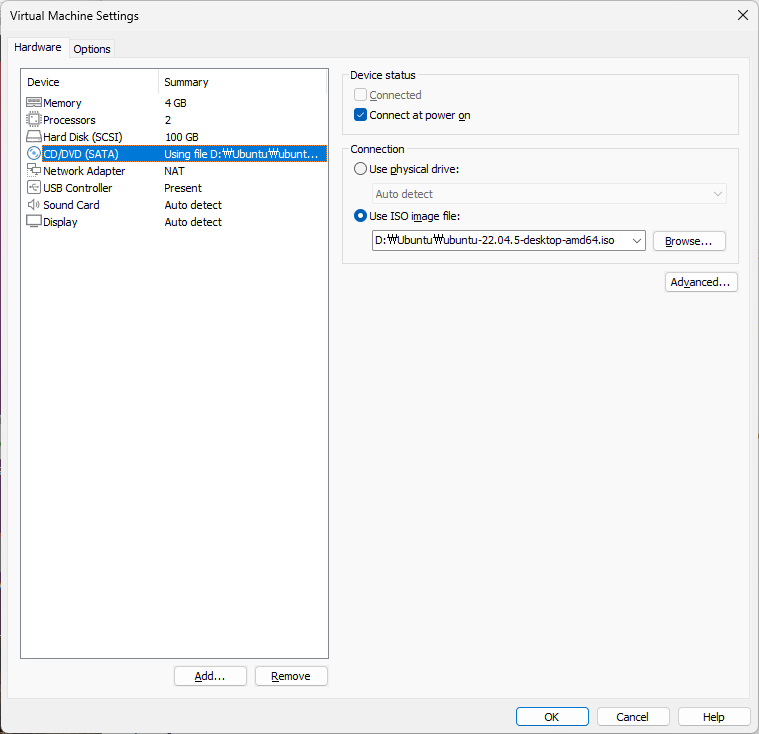Click the Network Adapter icon
This screenshot has width=759, height=734.
tap(33, 170)
